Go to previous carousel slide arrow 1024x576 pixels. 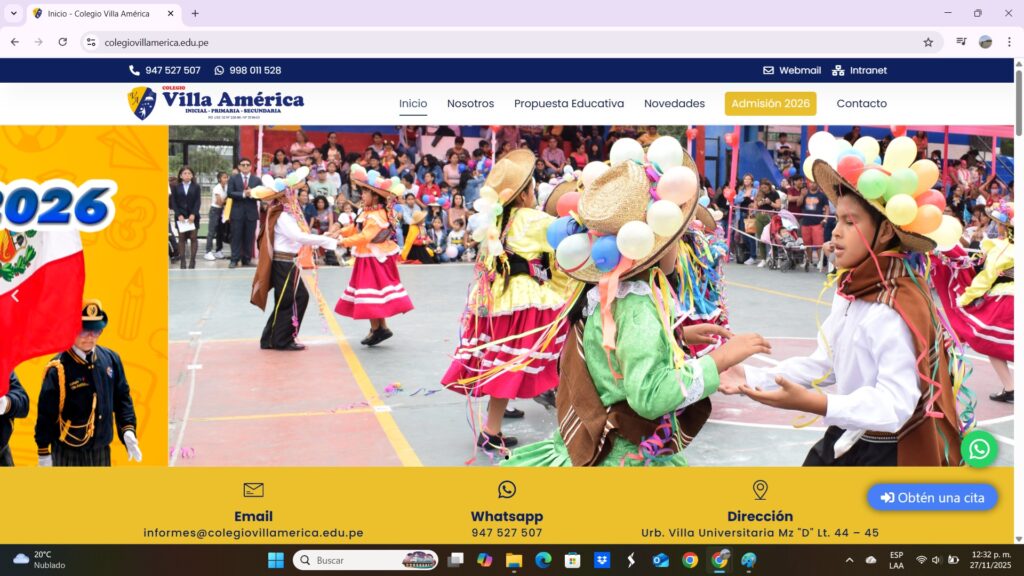coord(15,296)
